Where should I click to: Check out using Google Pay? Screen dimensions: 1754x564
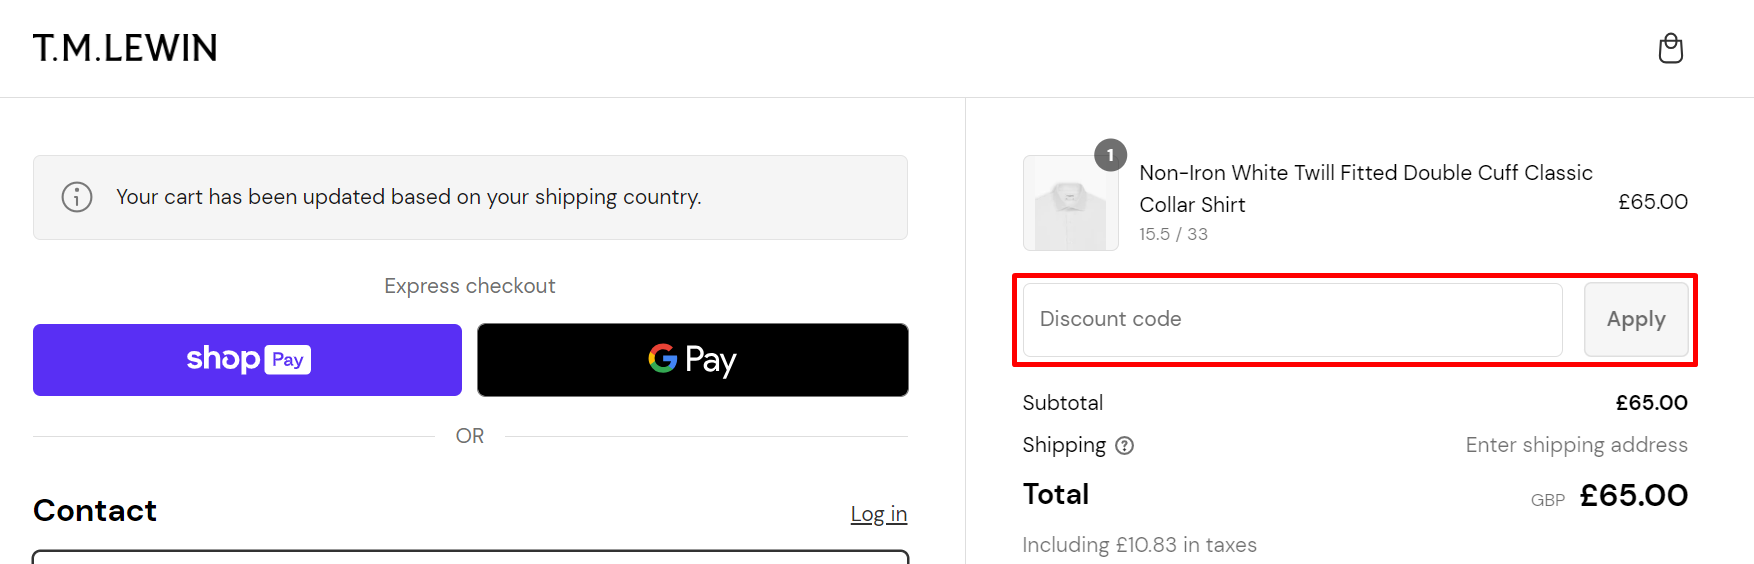point(692,360)
